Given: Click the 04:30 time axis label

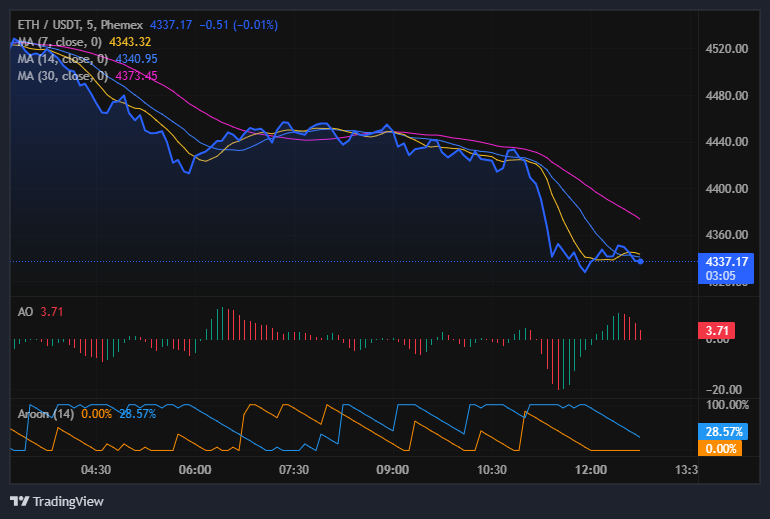Looking at the screenshot, I should [95, 470].
